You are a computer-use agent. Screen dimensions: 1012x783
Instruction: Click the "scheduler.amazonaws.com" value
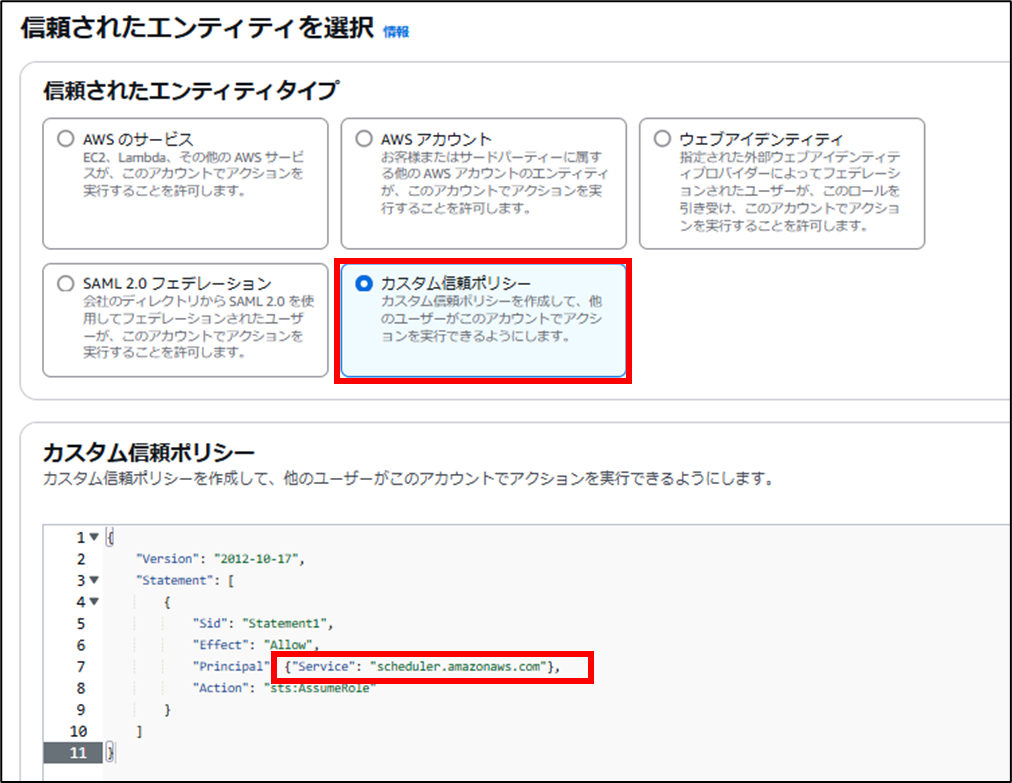(458, 667)
